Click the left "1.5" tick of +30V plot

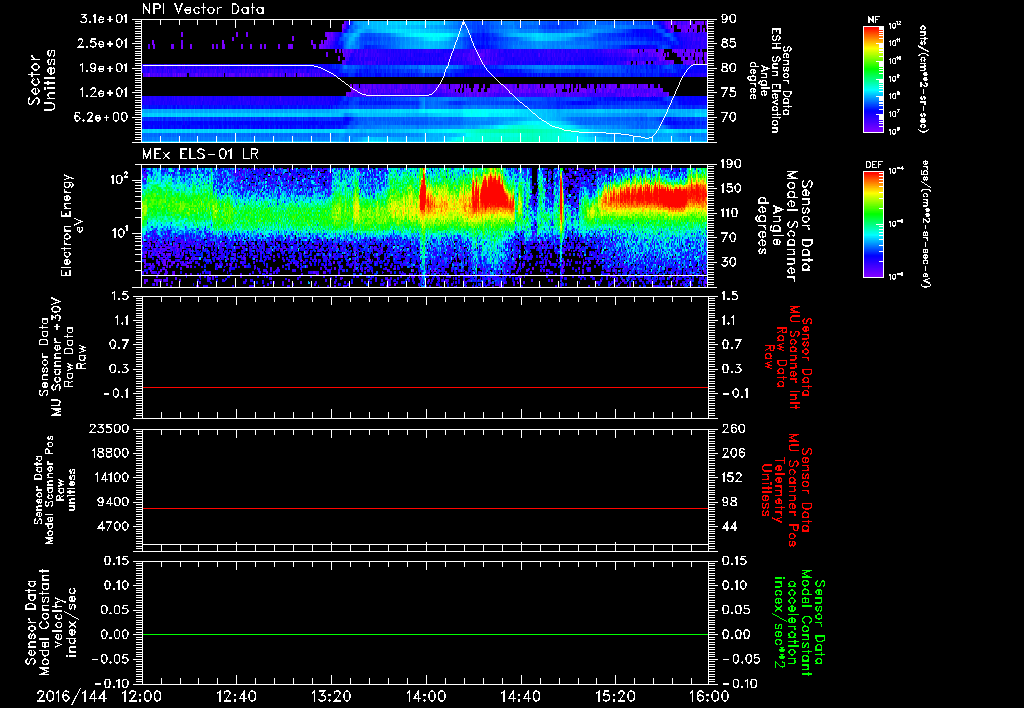pos(120,296)
